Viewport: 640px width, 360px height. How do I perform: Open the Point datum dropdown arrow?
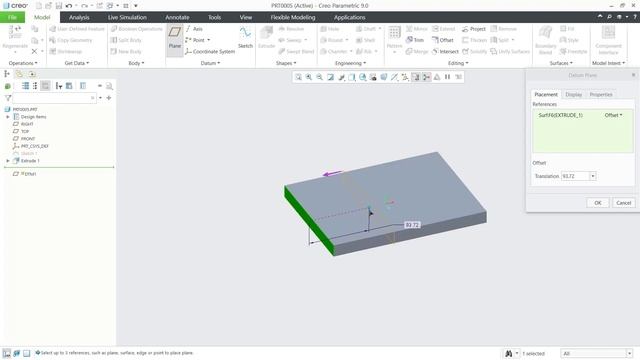point(209,40)
